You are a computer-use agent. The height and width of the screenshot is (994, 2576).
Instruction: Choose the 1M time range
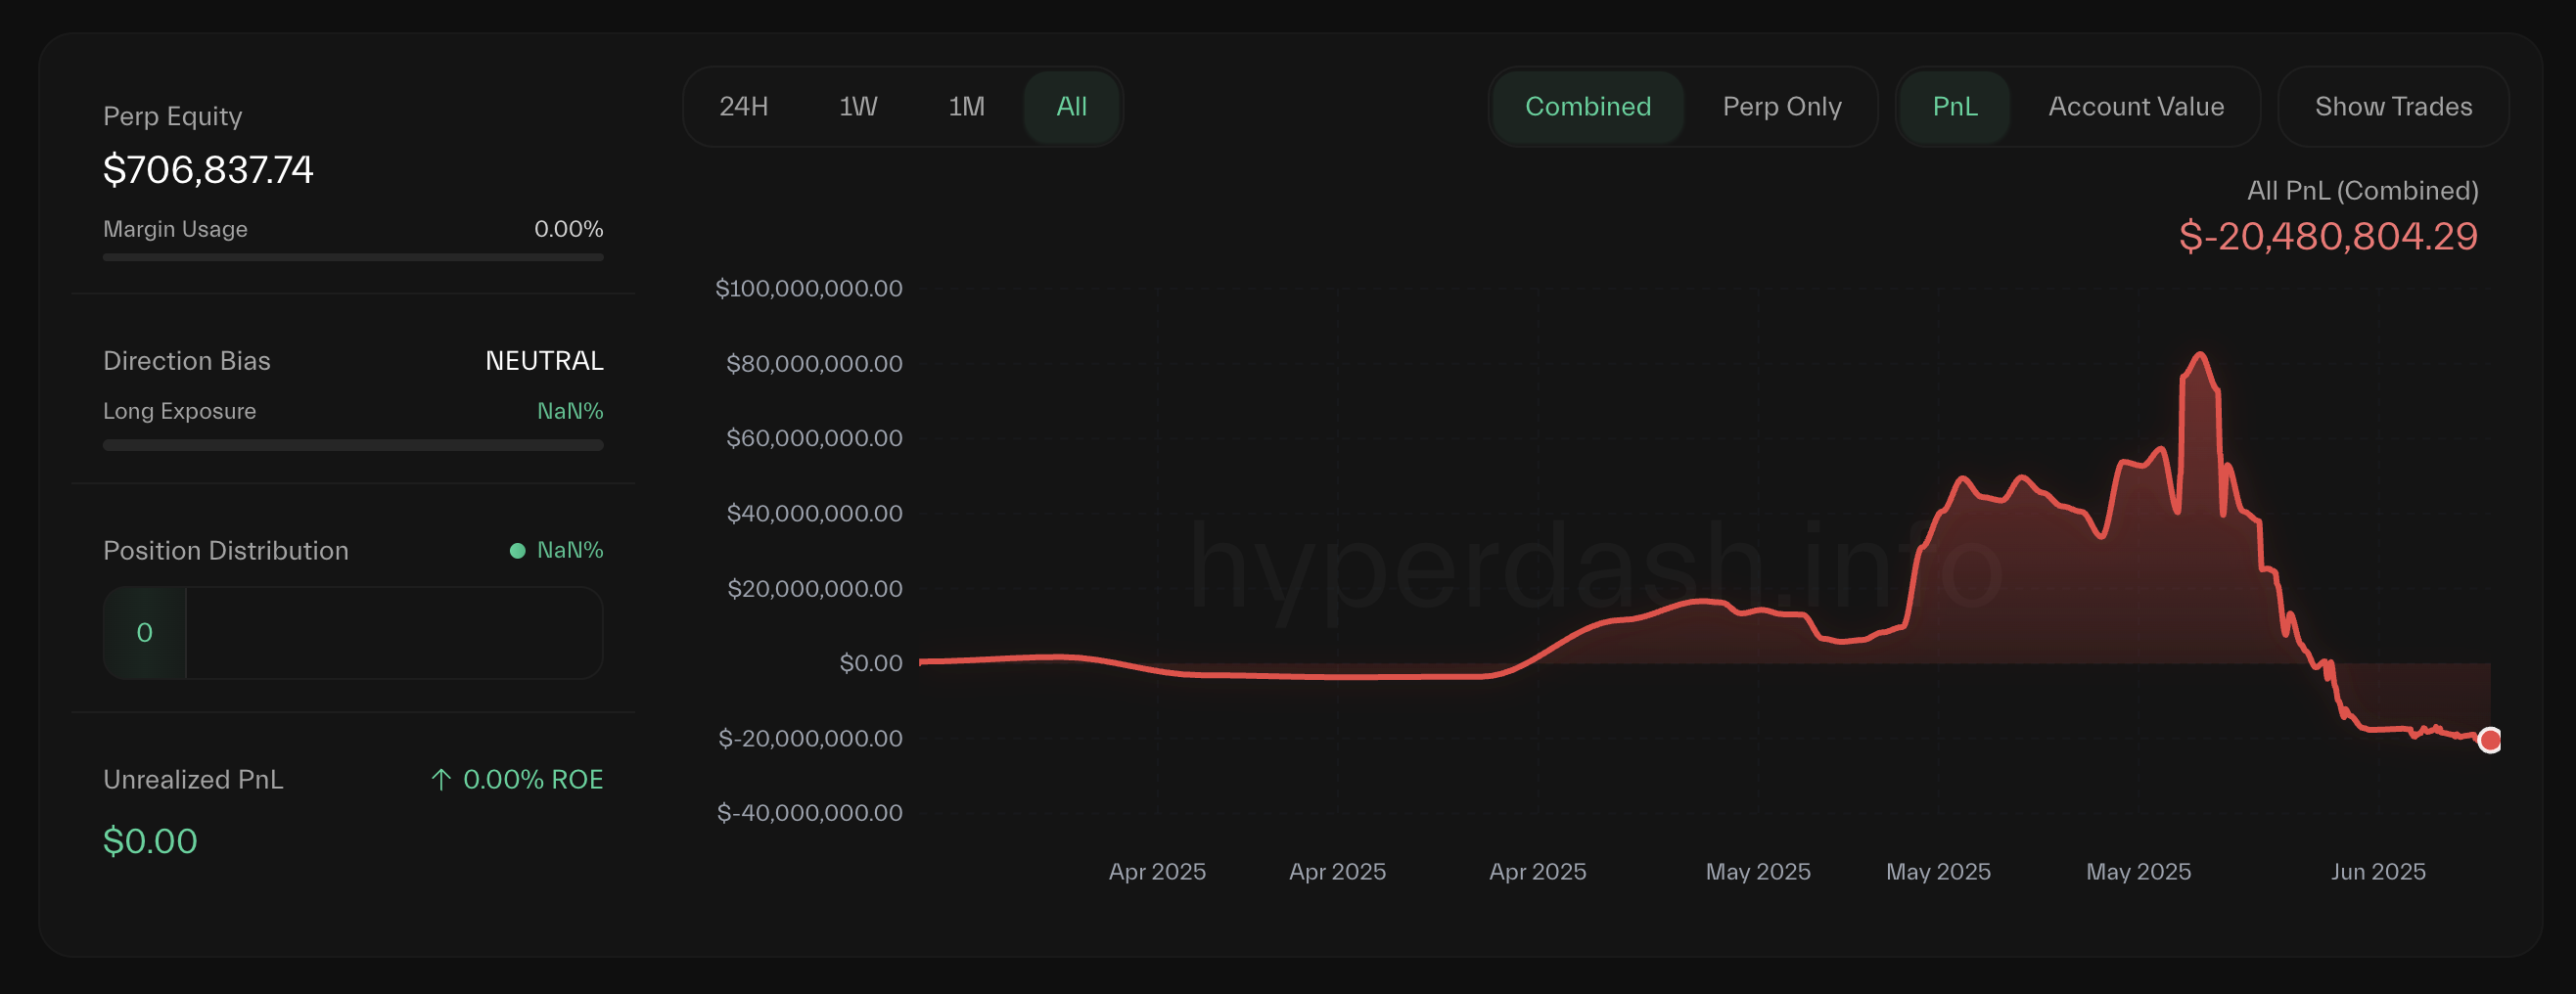966,107
